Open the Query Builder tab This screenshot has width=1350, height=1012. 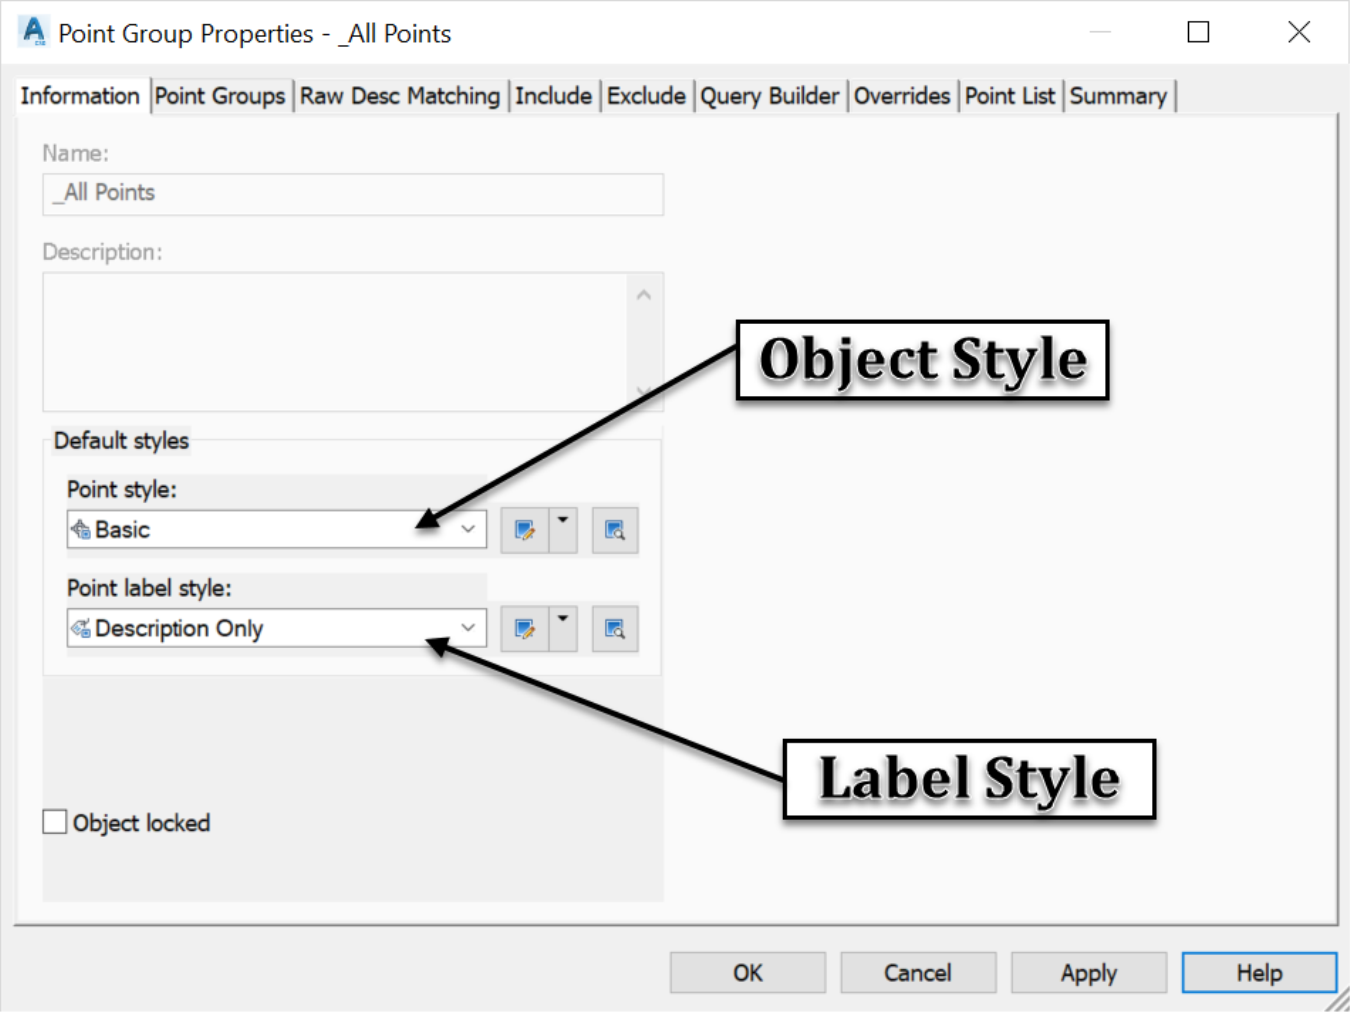click(x=770, y=96)
